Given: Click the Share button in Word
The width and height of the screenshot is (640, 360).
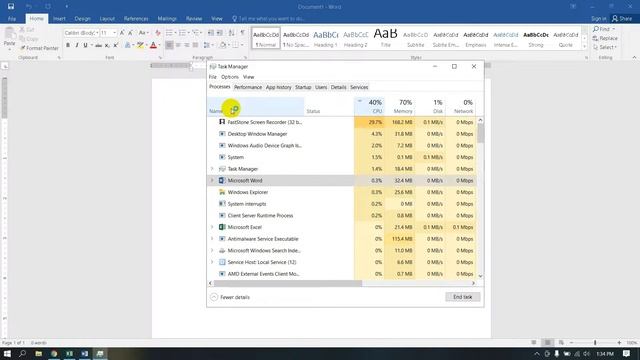Looking at the screenshot, I should point(622,19).
